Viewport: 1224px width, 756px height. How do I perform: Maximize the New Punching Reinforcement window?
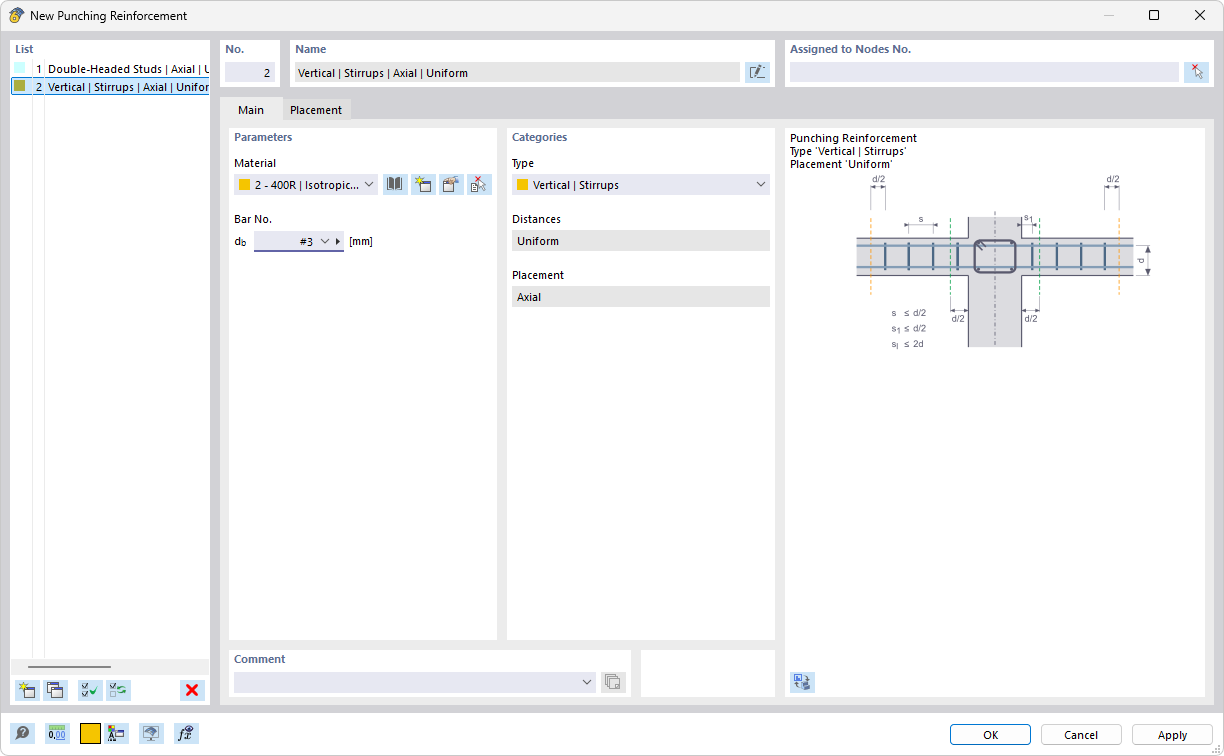pos(1154,15)
